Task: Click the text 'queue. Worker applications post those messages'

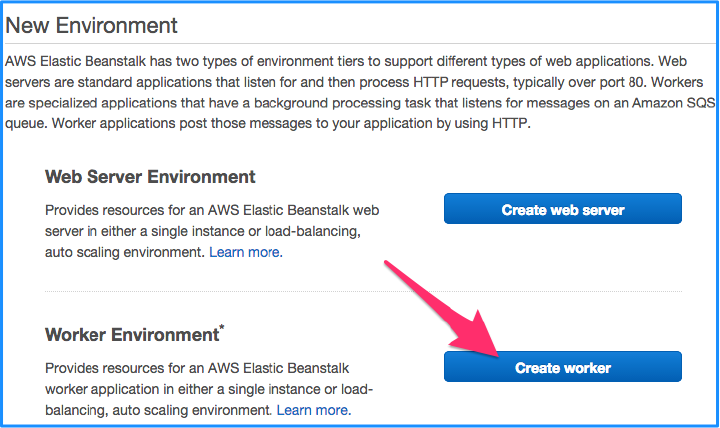Action: [x=158, y=123]
